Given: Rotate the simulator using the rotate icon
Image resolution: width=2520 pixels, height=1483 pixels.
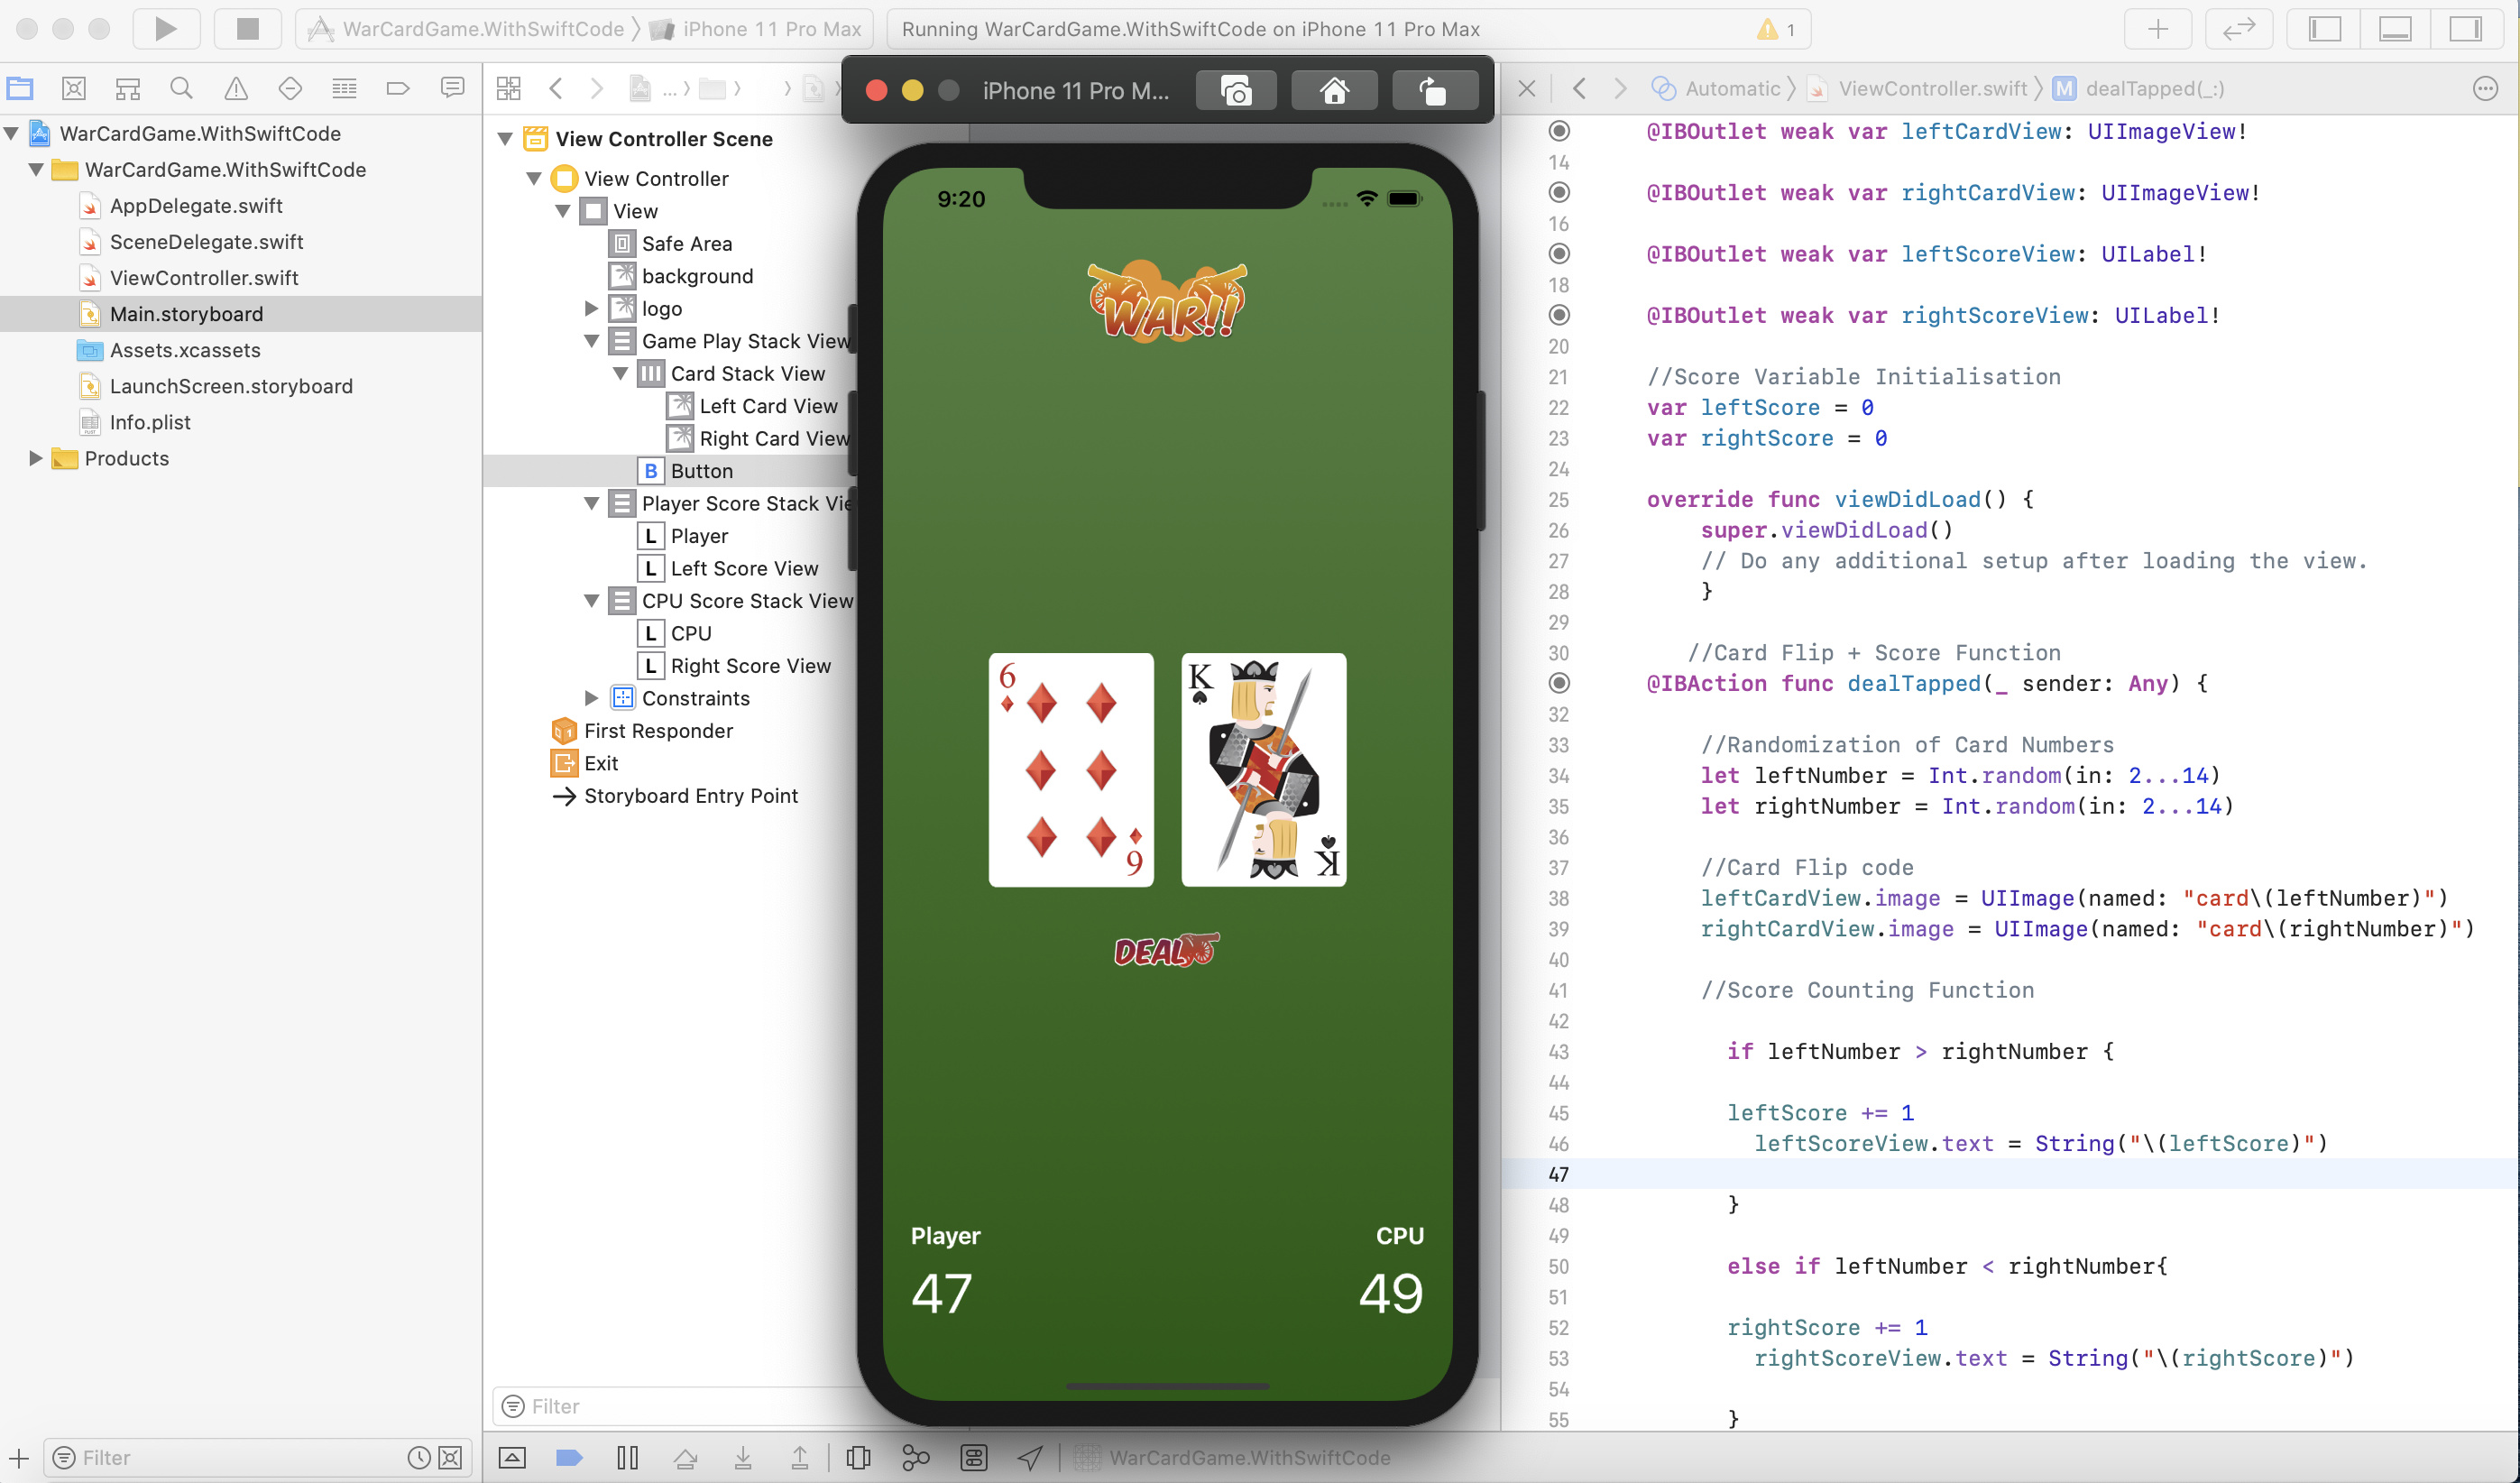Looking at the screenshot, I should [x=1433, y=91].
